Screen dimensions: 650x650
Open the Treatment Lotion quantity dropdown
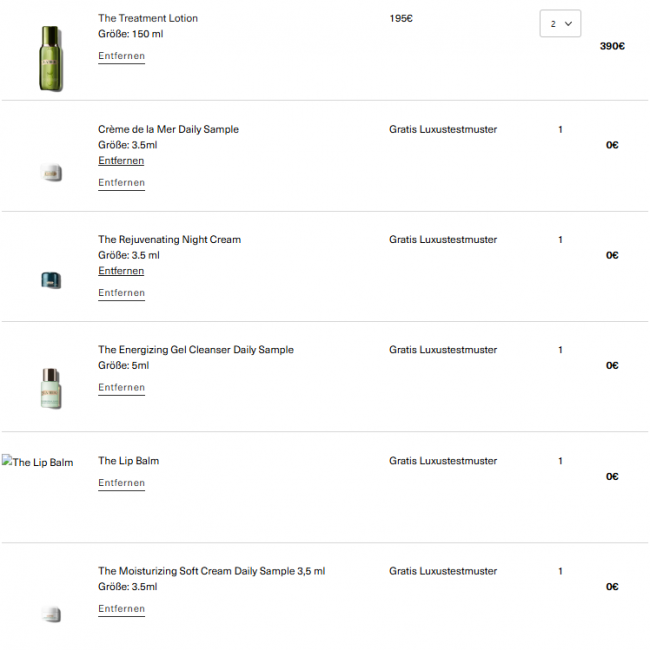click(x=560, y=24)
